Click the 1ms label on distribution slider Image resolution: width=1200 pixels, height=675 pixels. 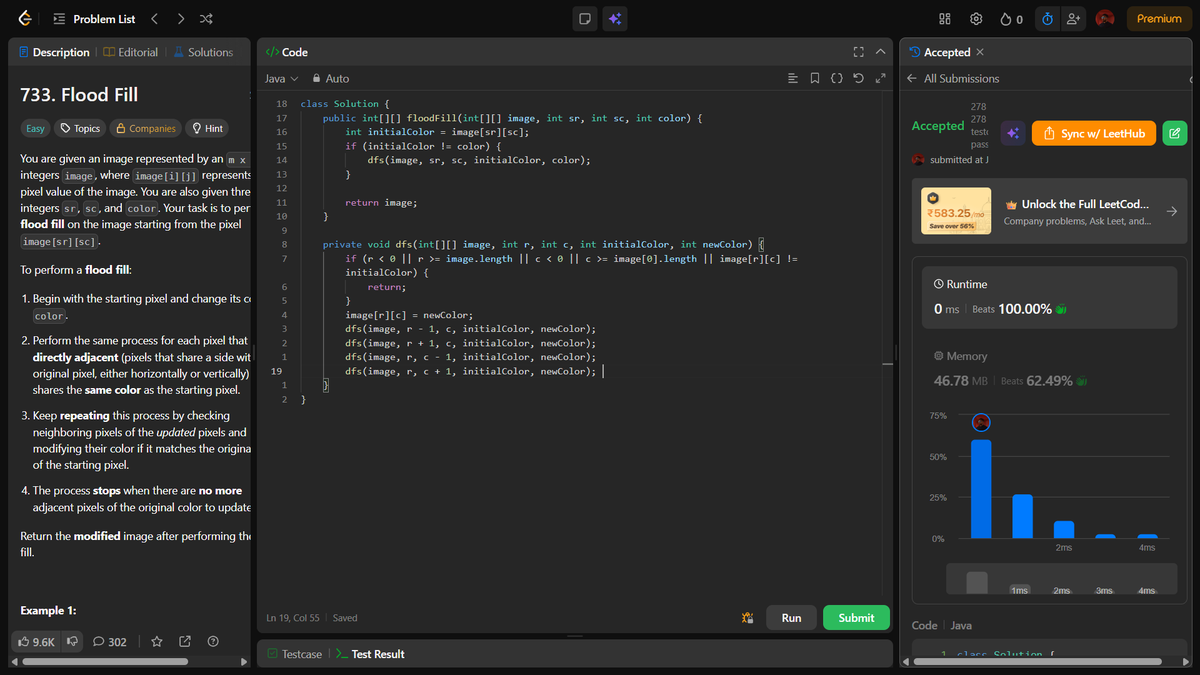1020,590
